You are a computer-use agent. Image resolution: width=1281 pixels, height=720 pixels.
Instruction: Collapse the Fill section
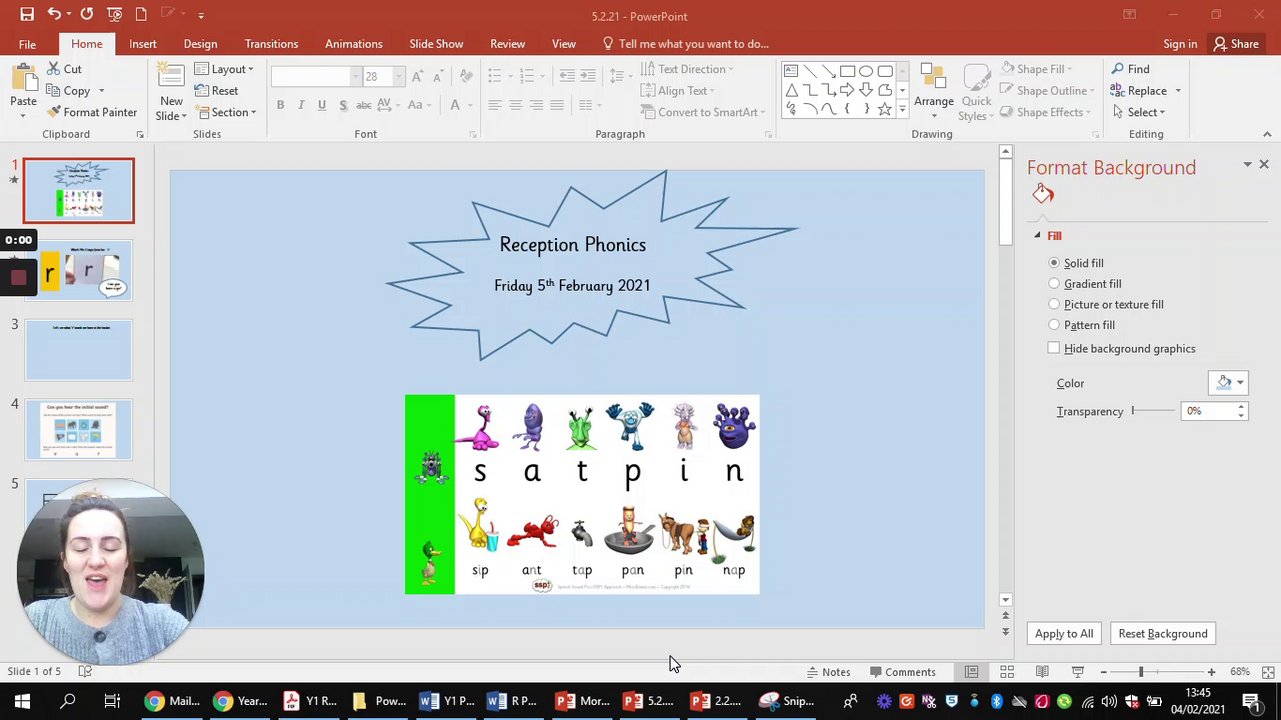(1037, 236)
